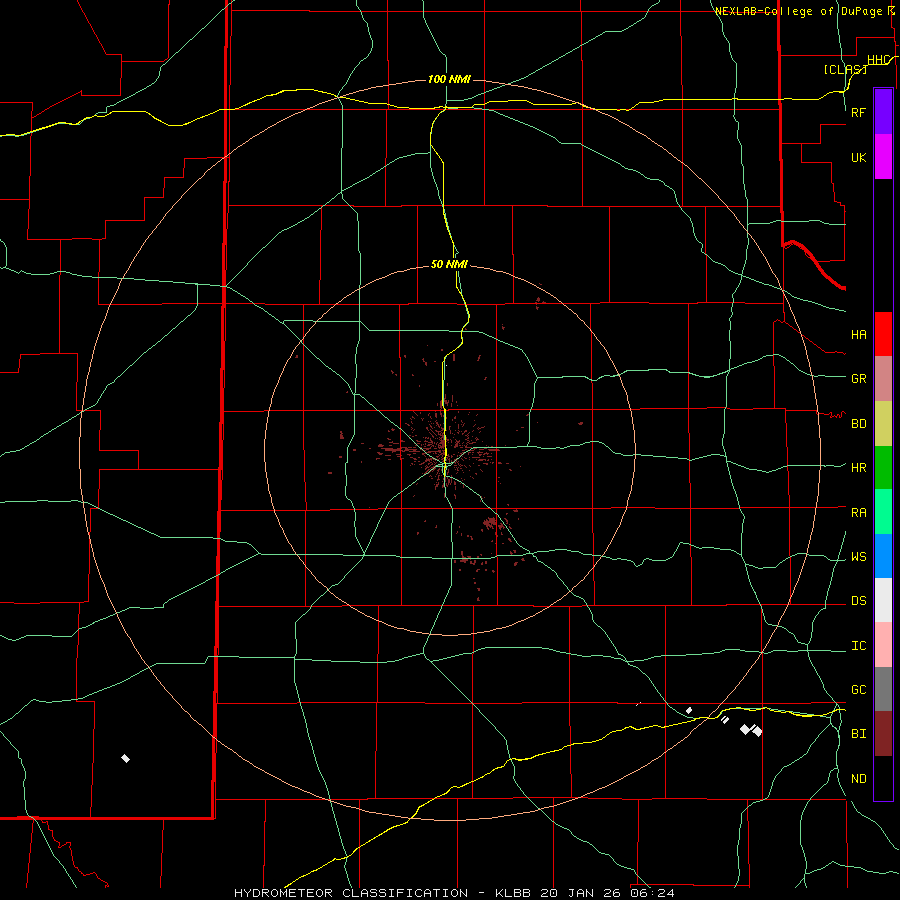This screenshot has width=900, height=900.
Task: Pick the blue WS legend swatch
Action: point(883,556)
